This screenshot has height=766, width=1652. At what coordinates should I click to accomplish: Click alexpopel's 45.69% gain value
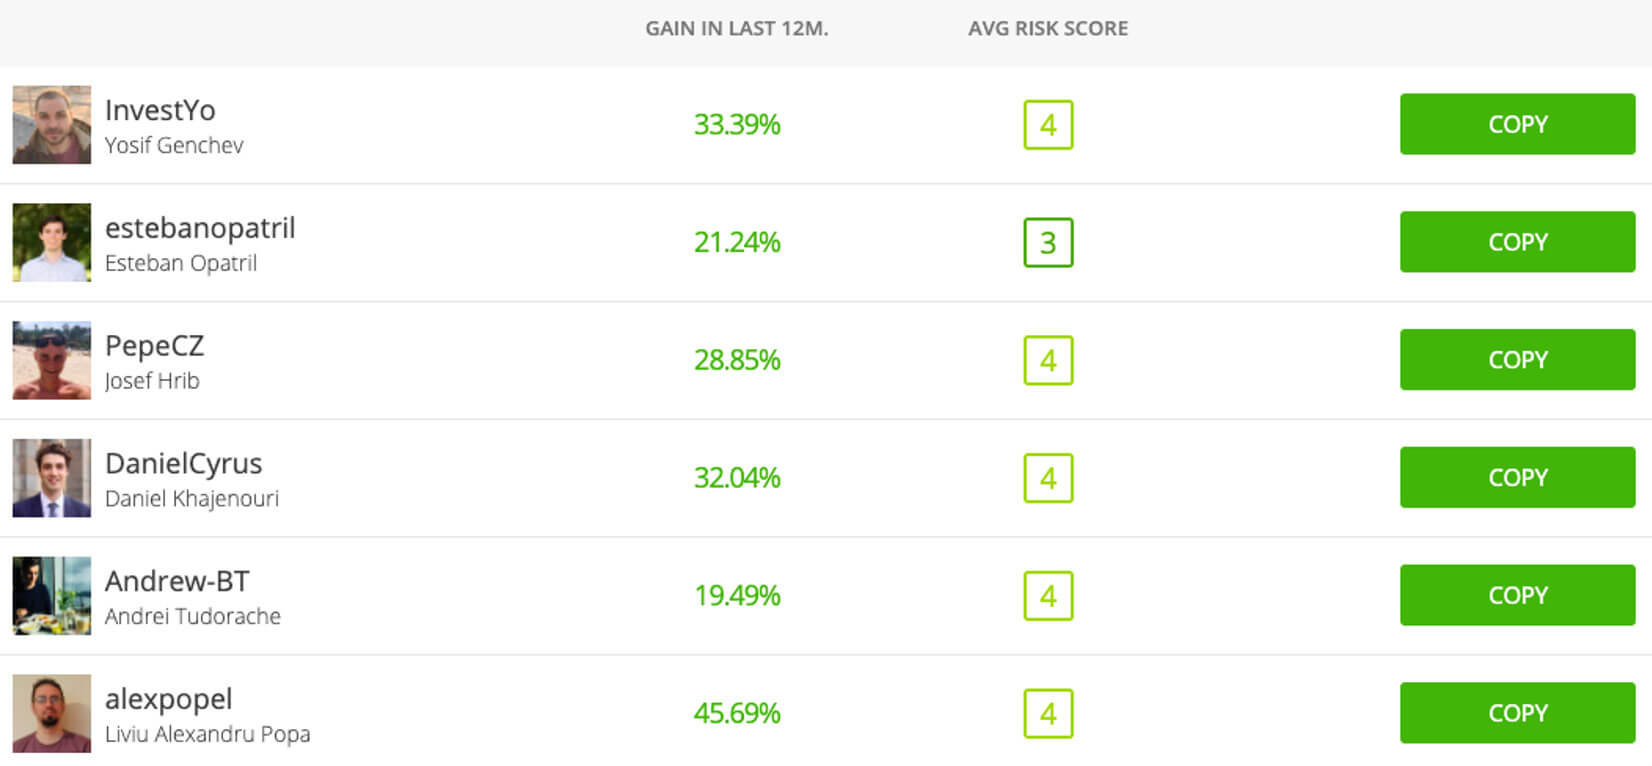(737, 713)
